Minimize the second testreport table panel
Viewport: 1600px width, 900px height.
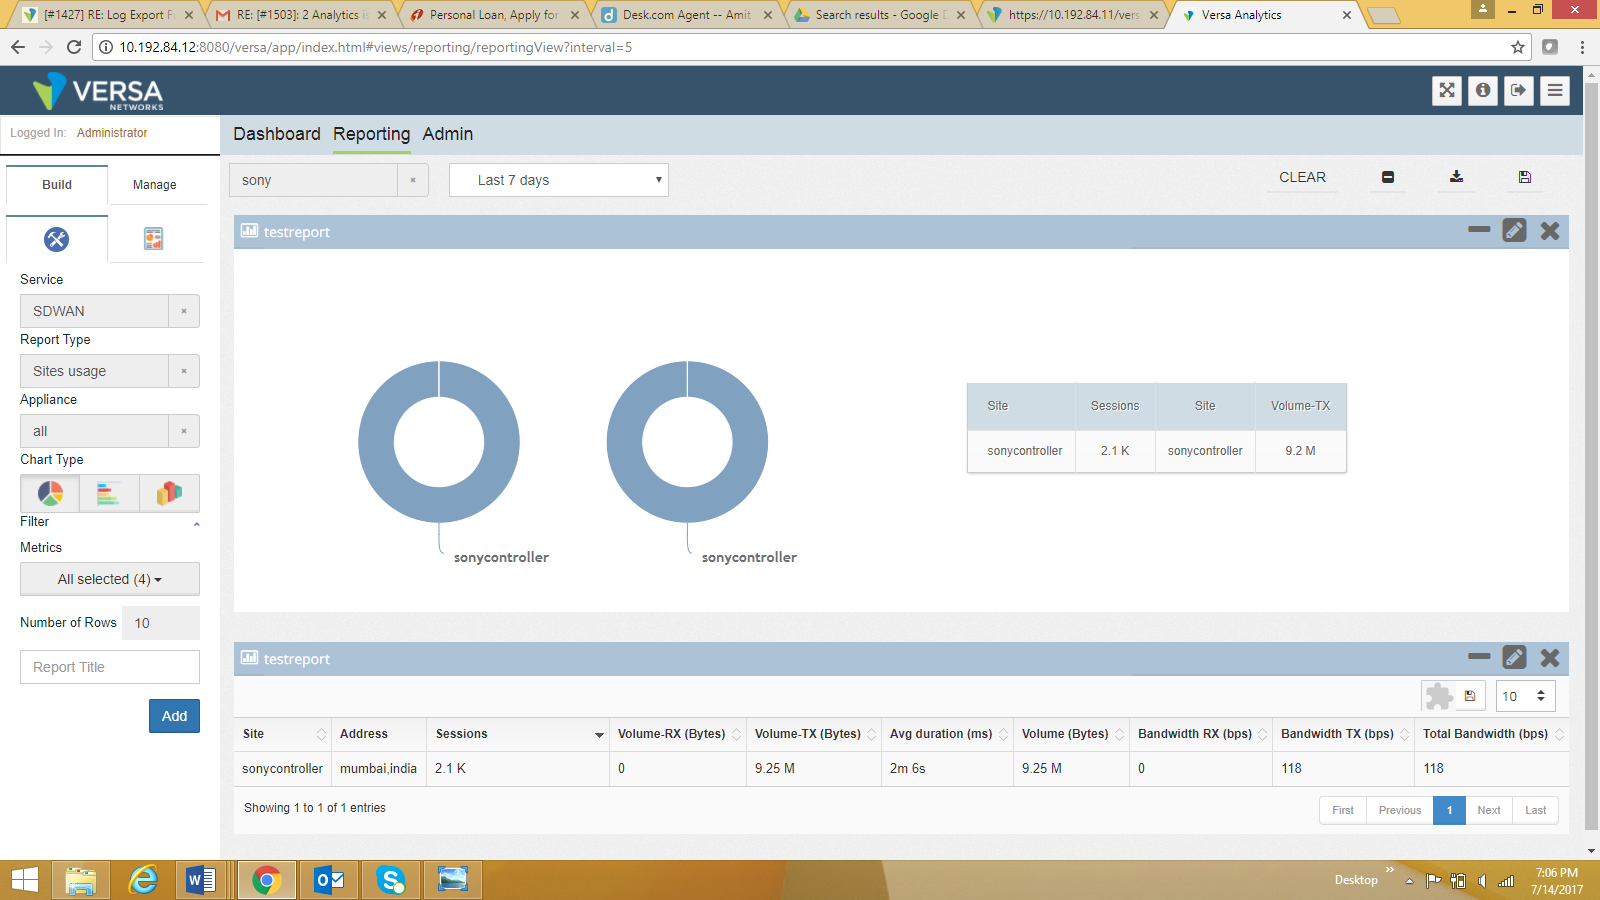[x=1479, y=656]
